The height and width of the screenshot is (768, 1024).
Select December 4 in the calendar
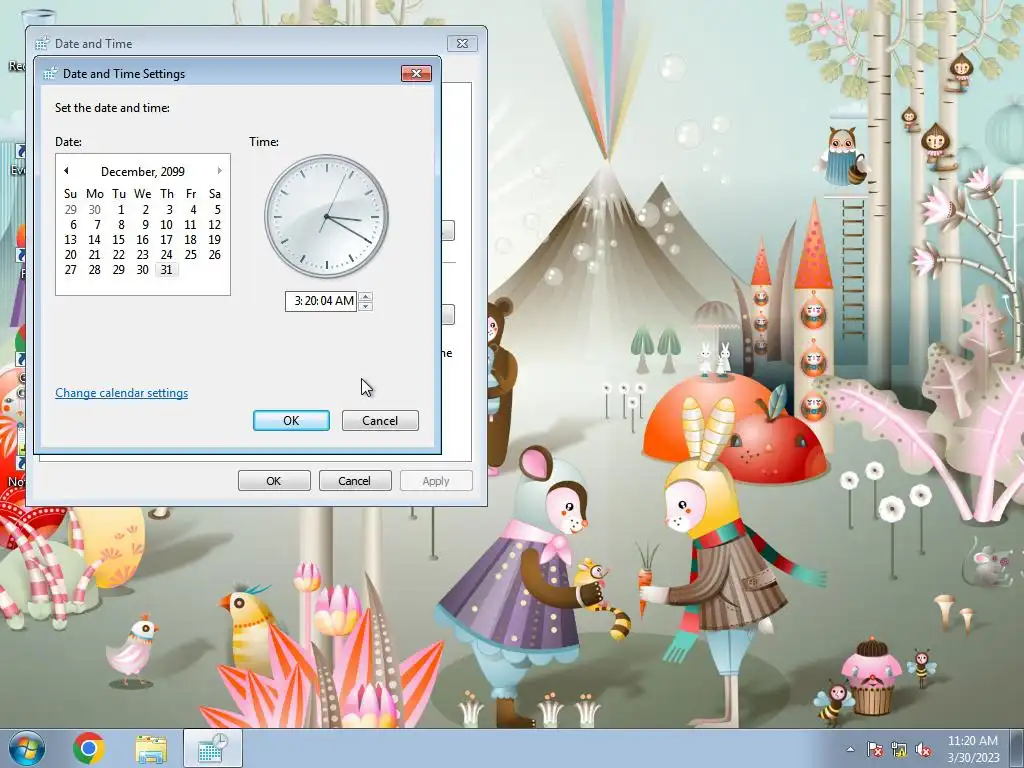(193, 210)
